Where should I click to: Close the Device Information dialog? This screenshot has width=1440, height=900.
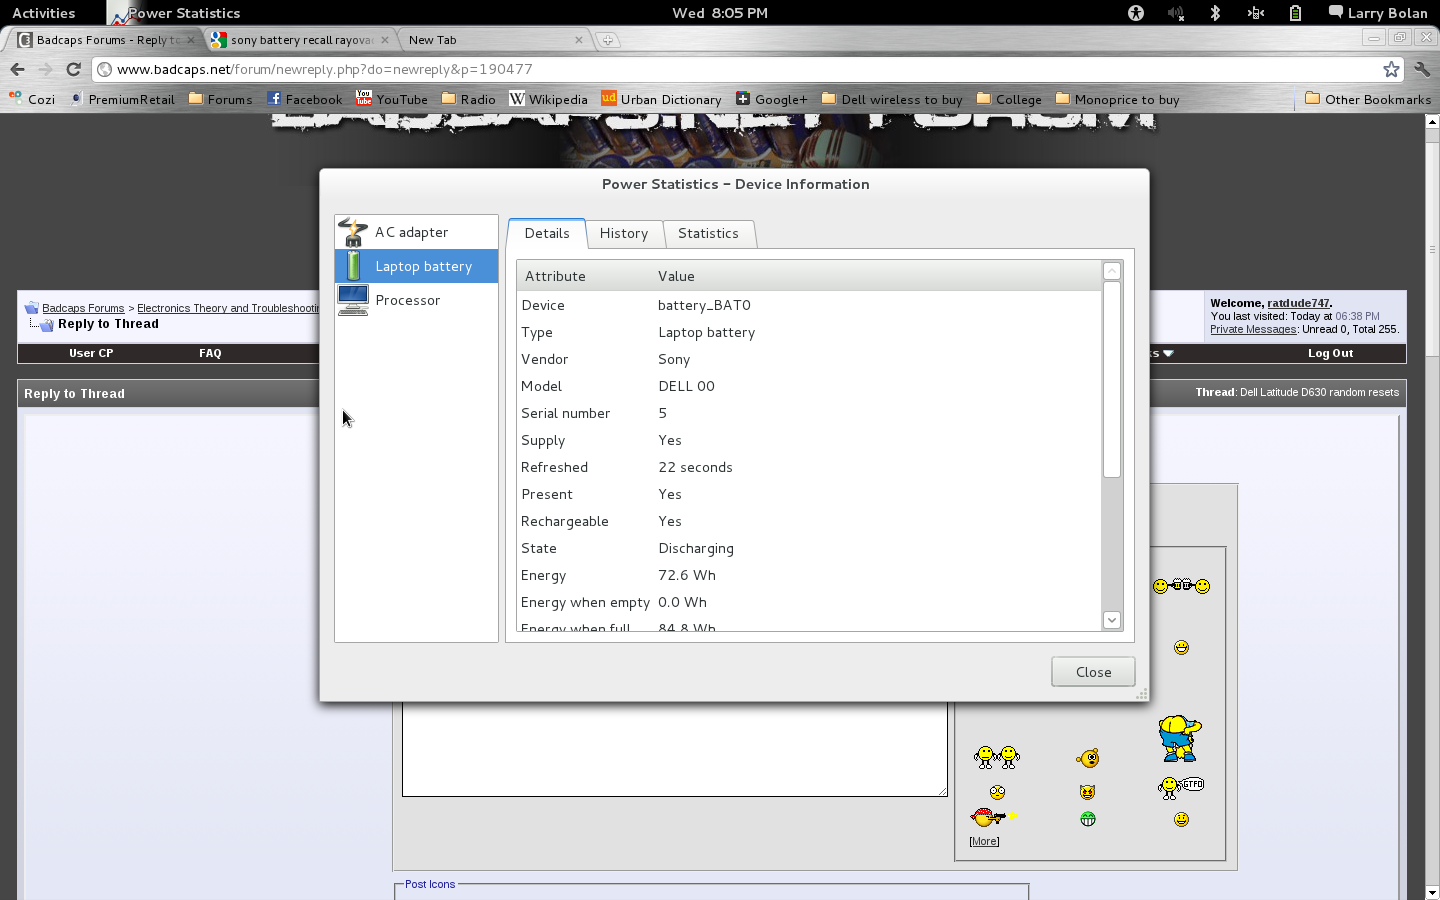[1093, 672]
